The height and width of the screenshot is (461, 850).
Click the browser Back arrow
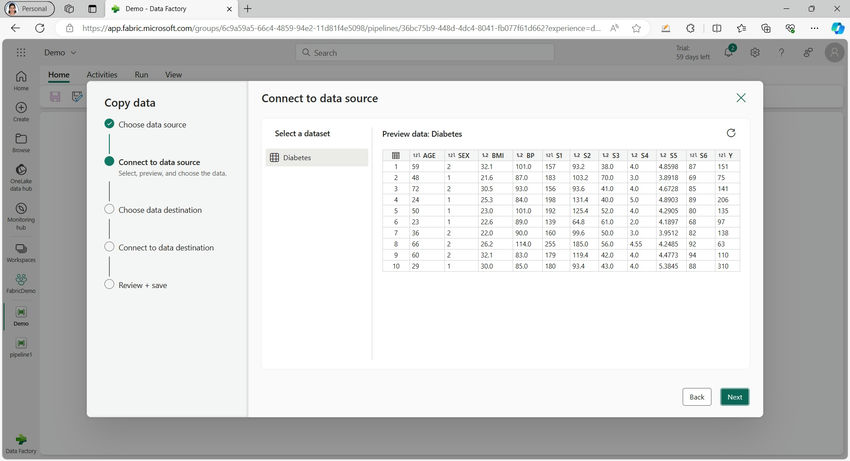point(15,28)
